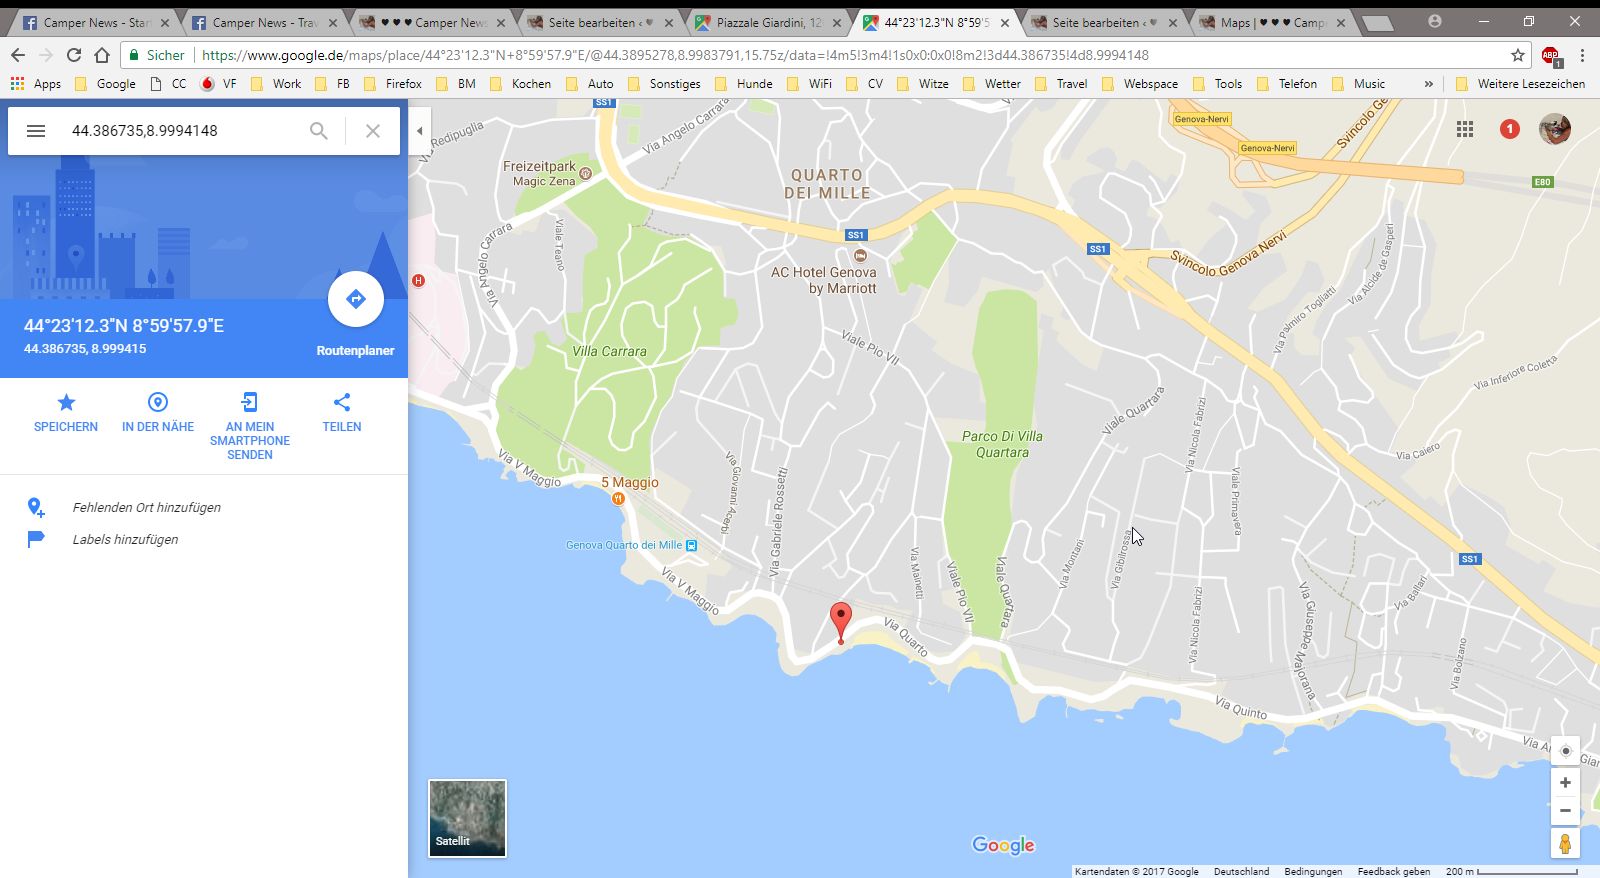The width and height of the screenshot is (1600, 878).
Task: Clear the search box with X
Action: 372,131
